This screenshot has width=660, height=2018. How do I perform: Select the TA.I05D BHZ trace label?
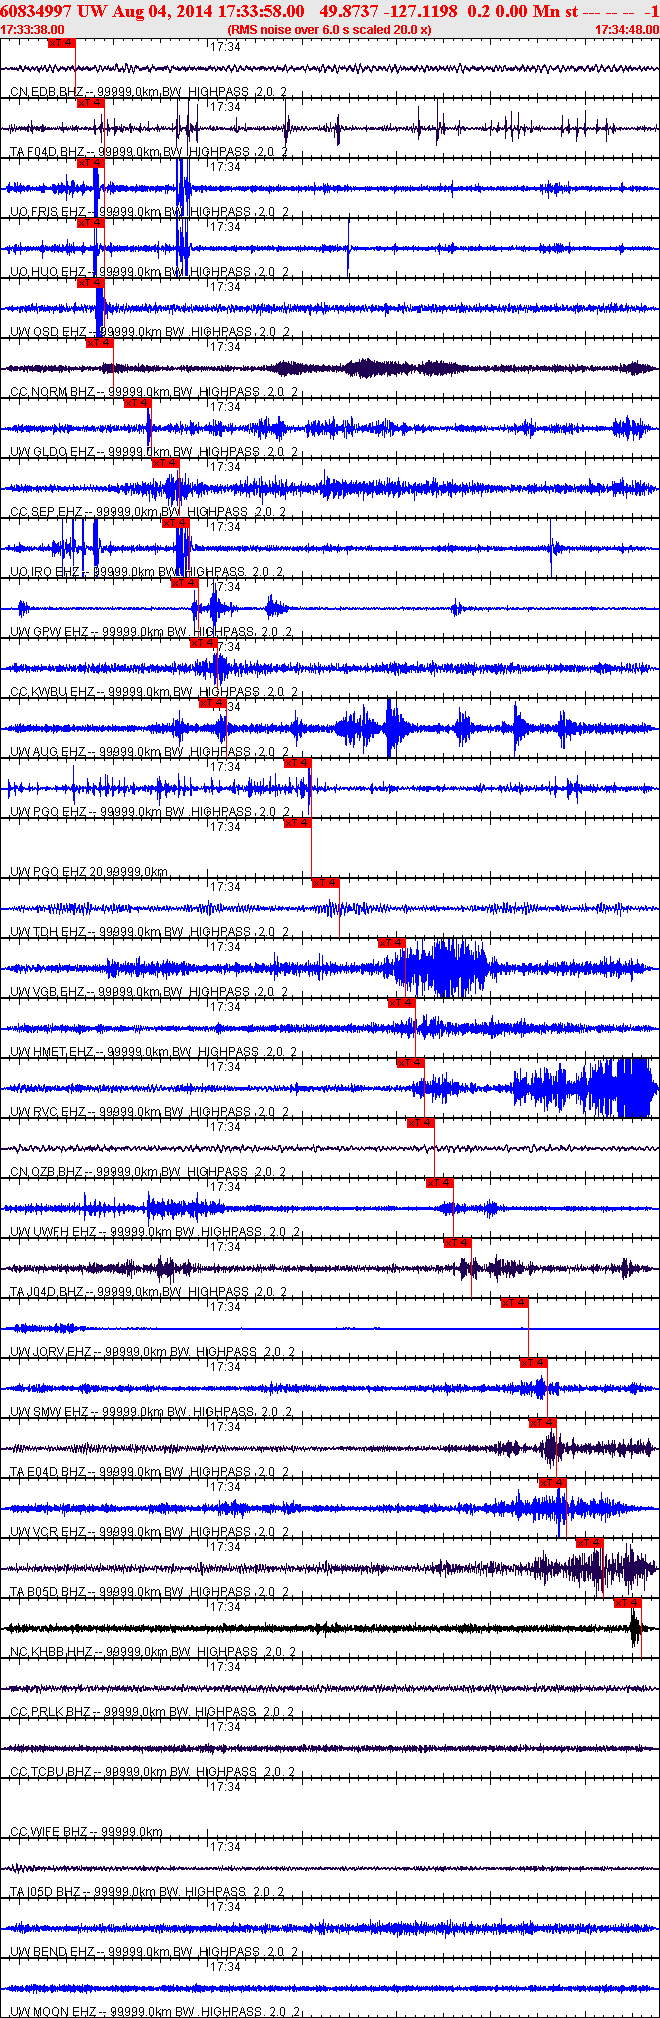[x=147, y=1892]
